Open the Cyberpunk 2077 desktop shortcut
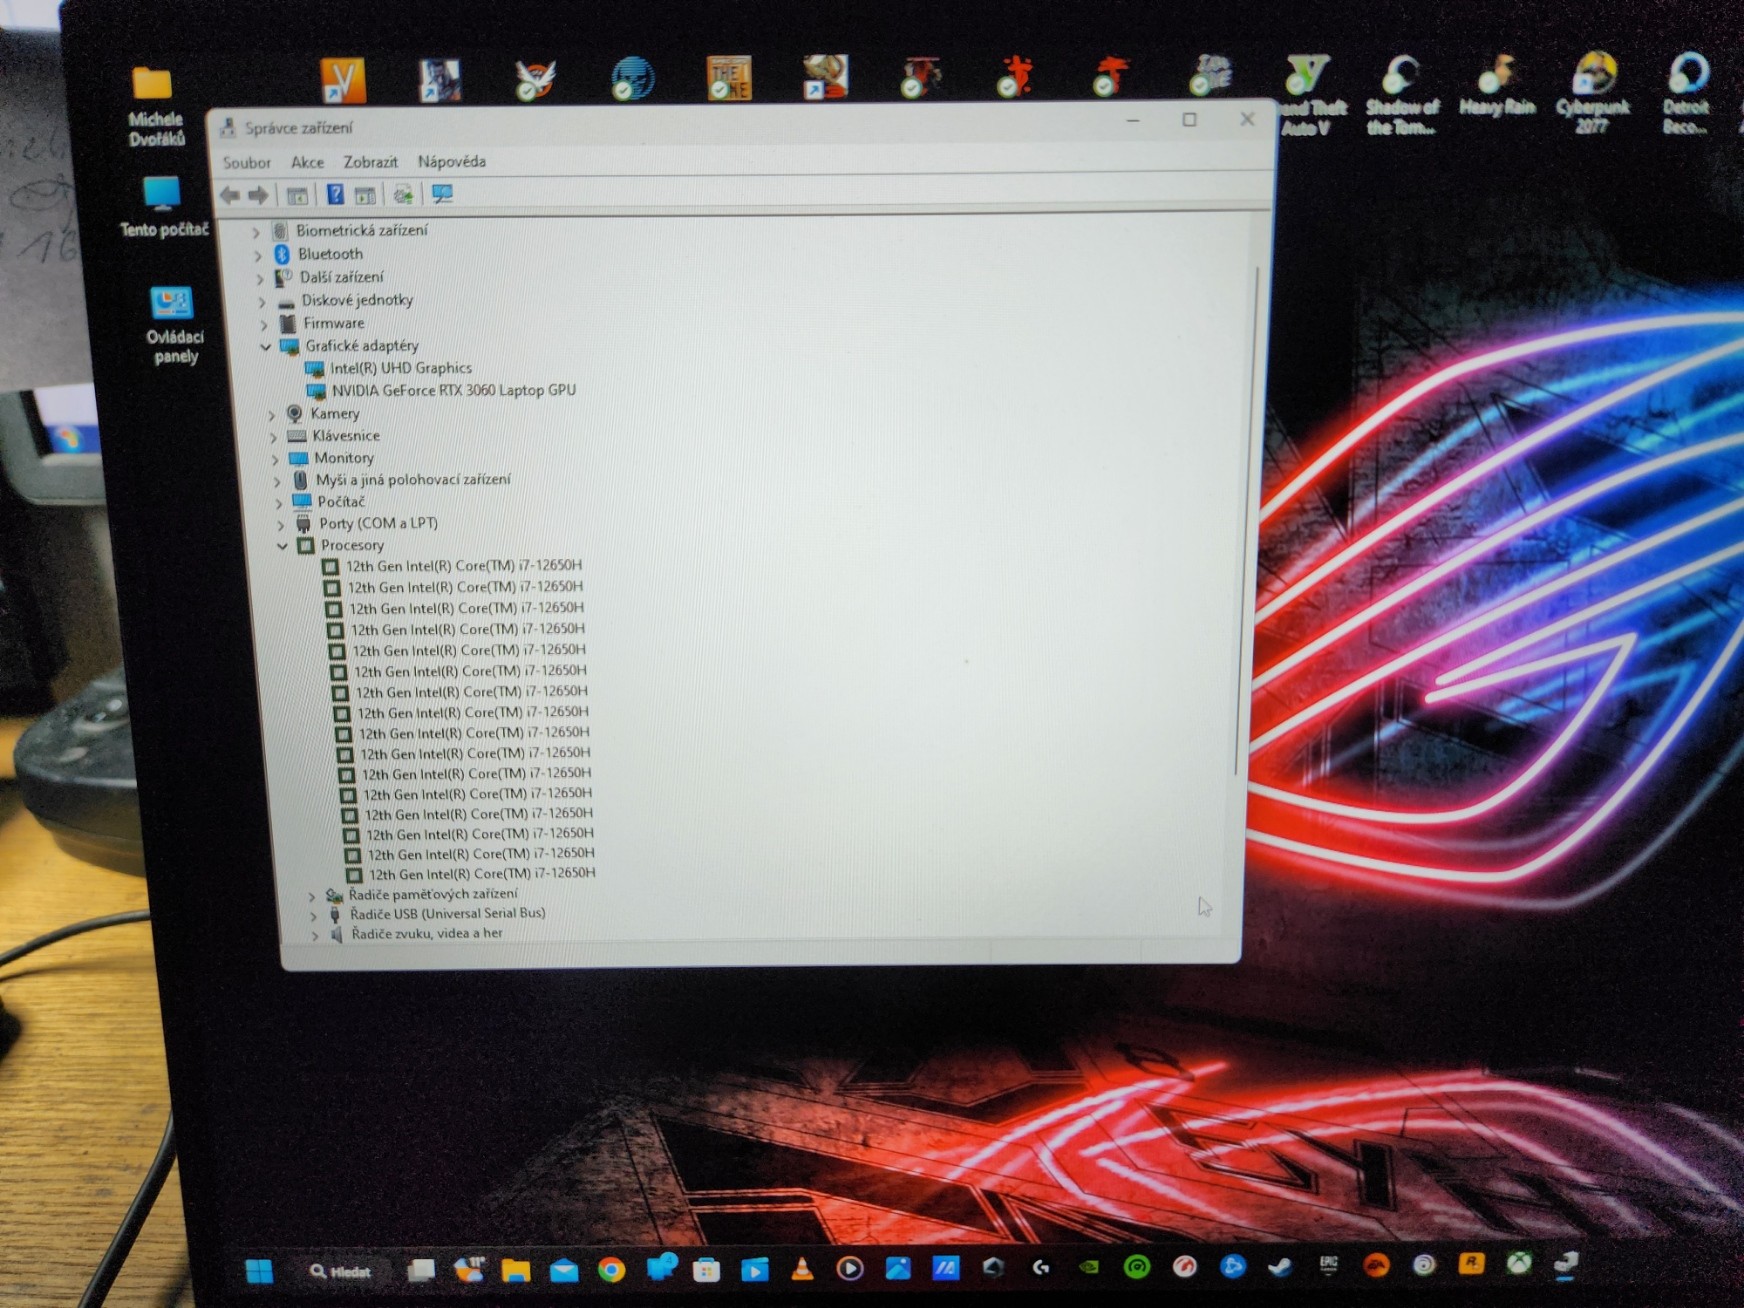The width and height of the screenshot is (1744, 1308). tap(1592, 92)
